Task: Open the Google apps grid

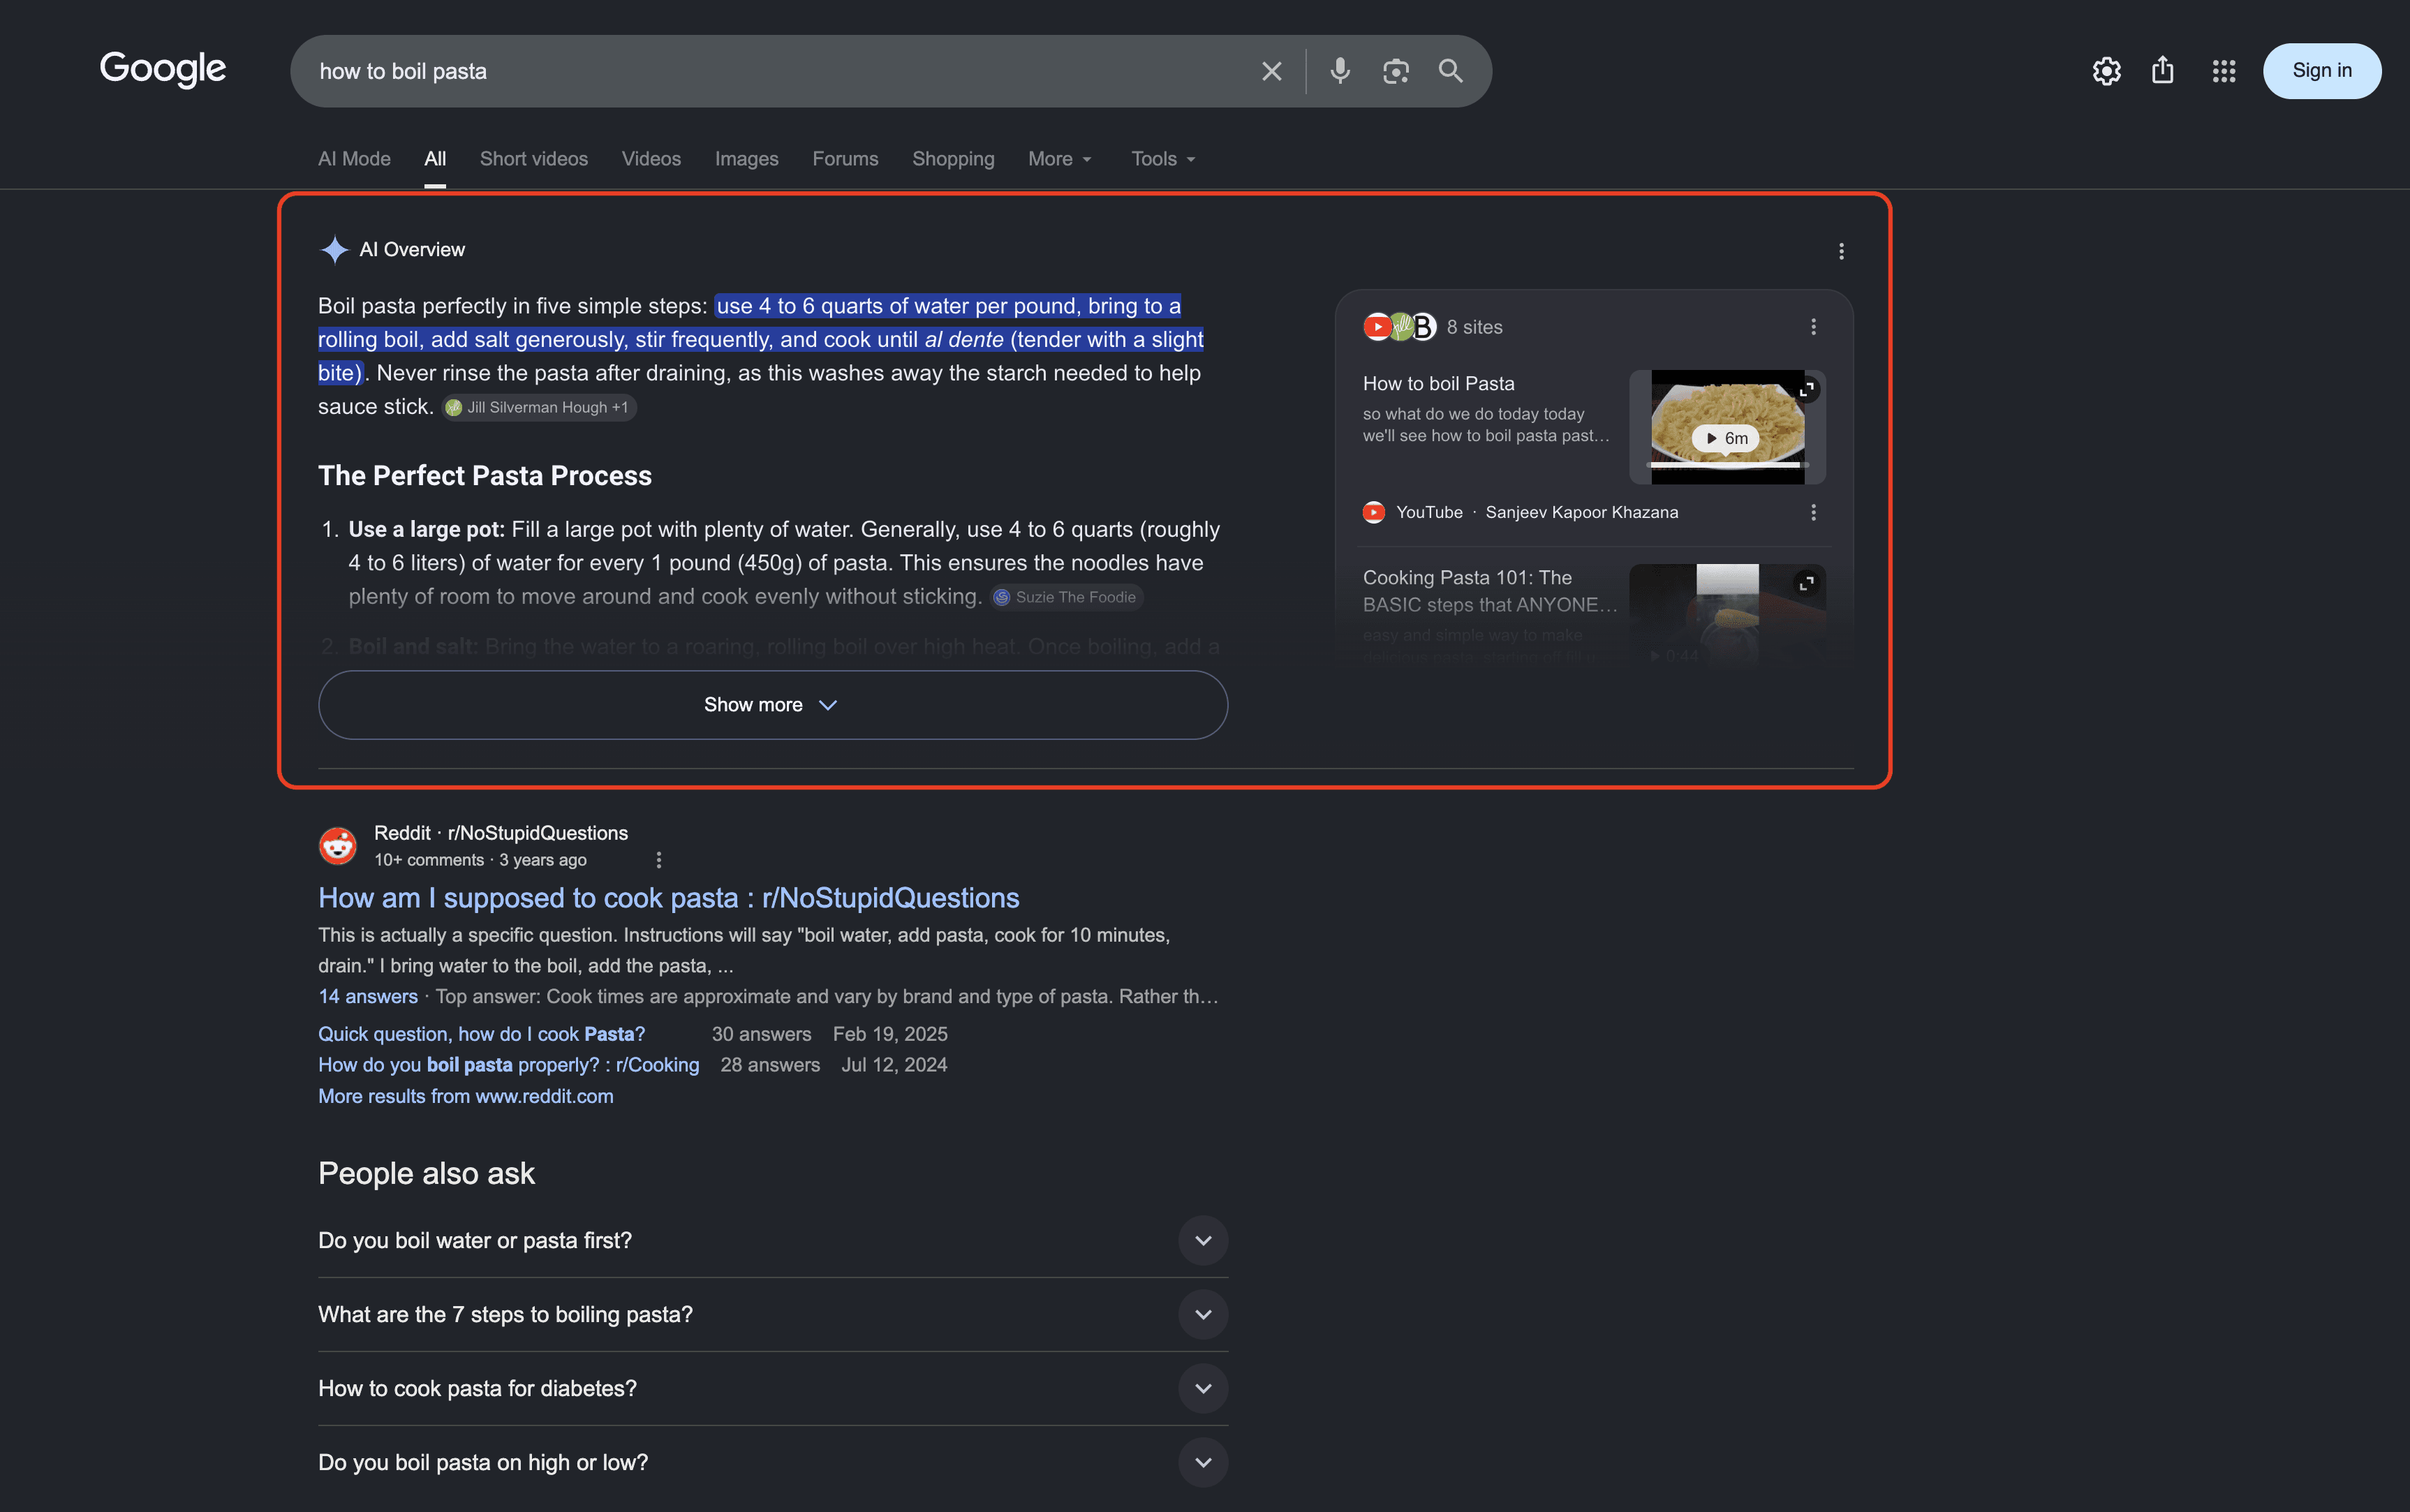Action: (x=2223, y=71)
